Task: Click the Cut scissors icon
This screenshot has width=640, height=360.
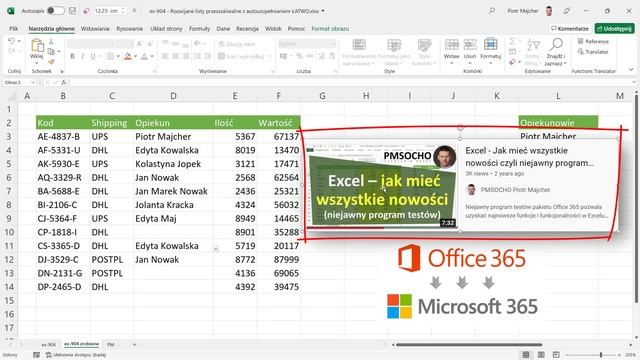Action: [x=51, y=41]
